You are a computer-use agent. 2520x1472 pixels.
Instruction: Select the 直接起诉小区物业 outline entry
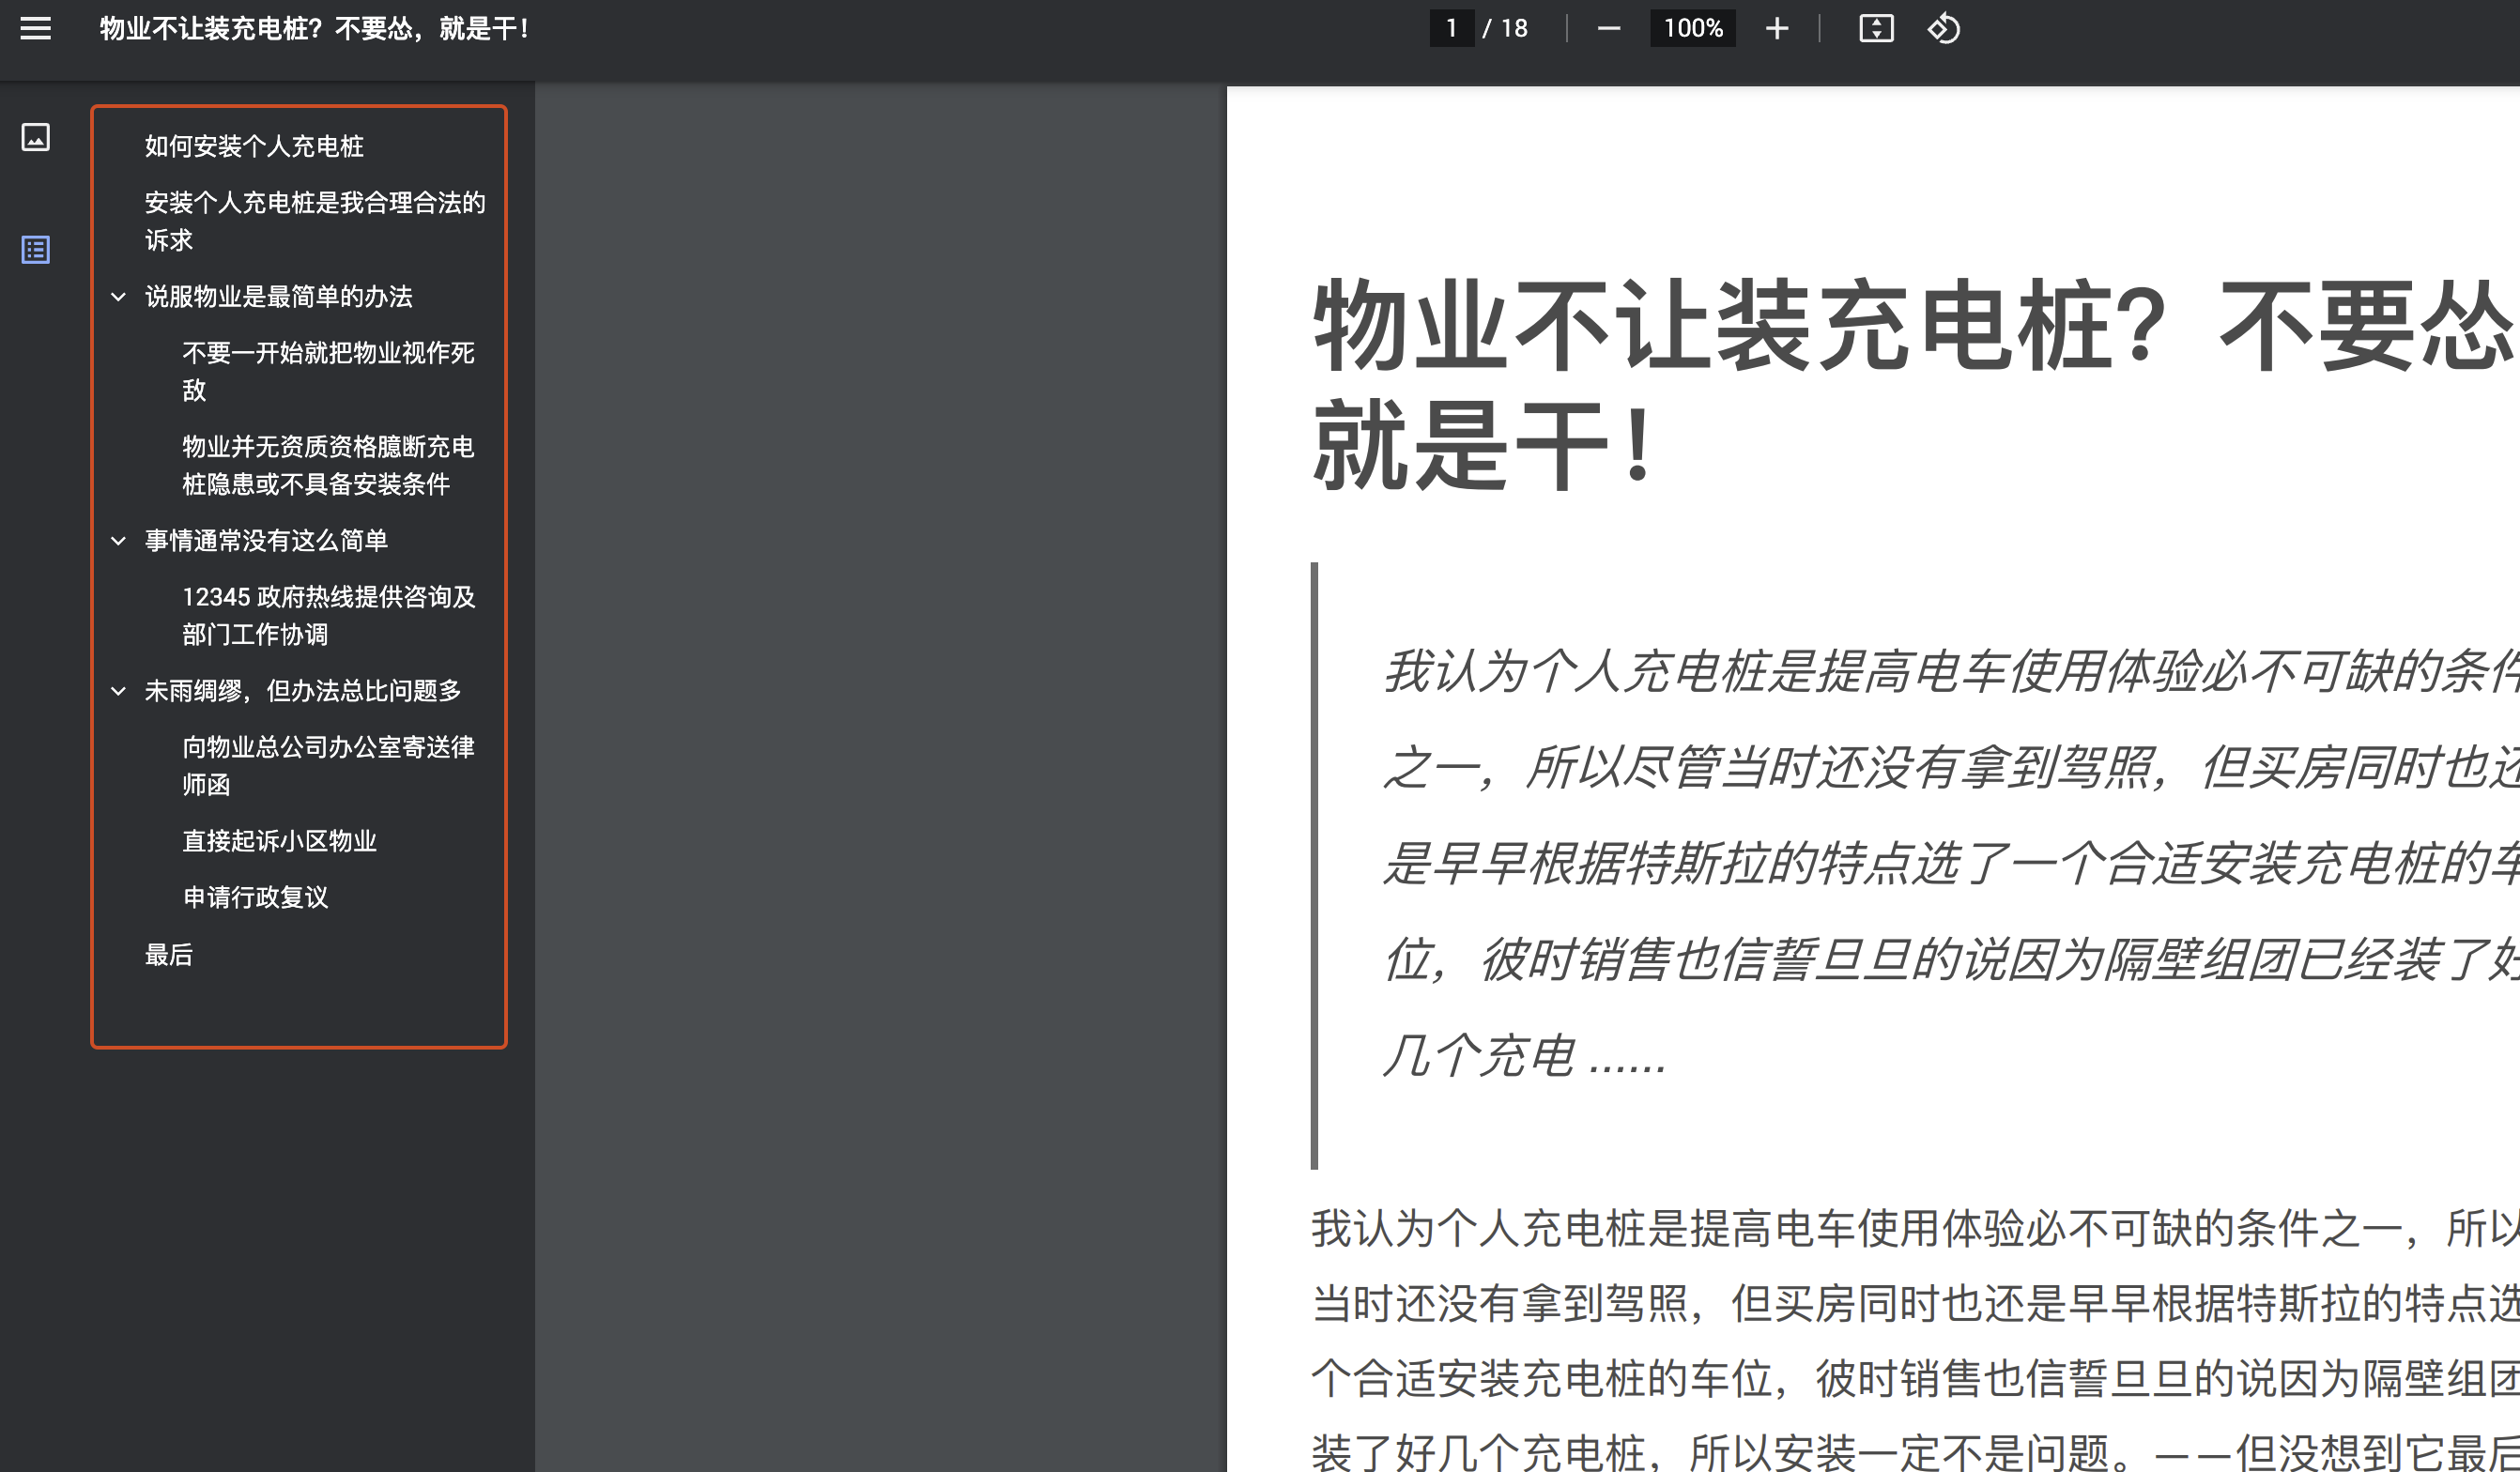click(281, 840)
